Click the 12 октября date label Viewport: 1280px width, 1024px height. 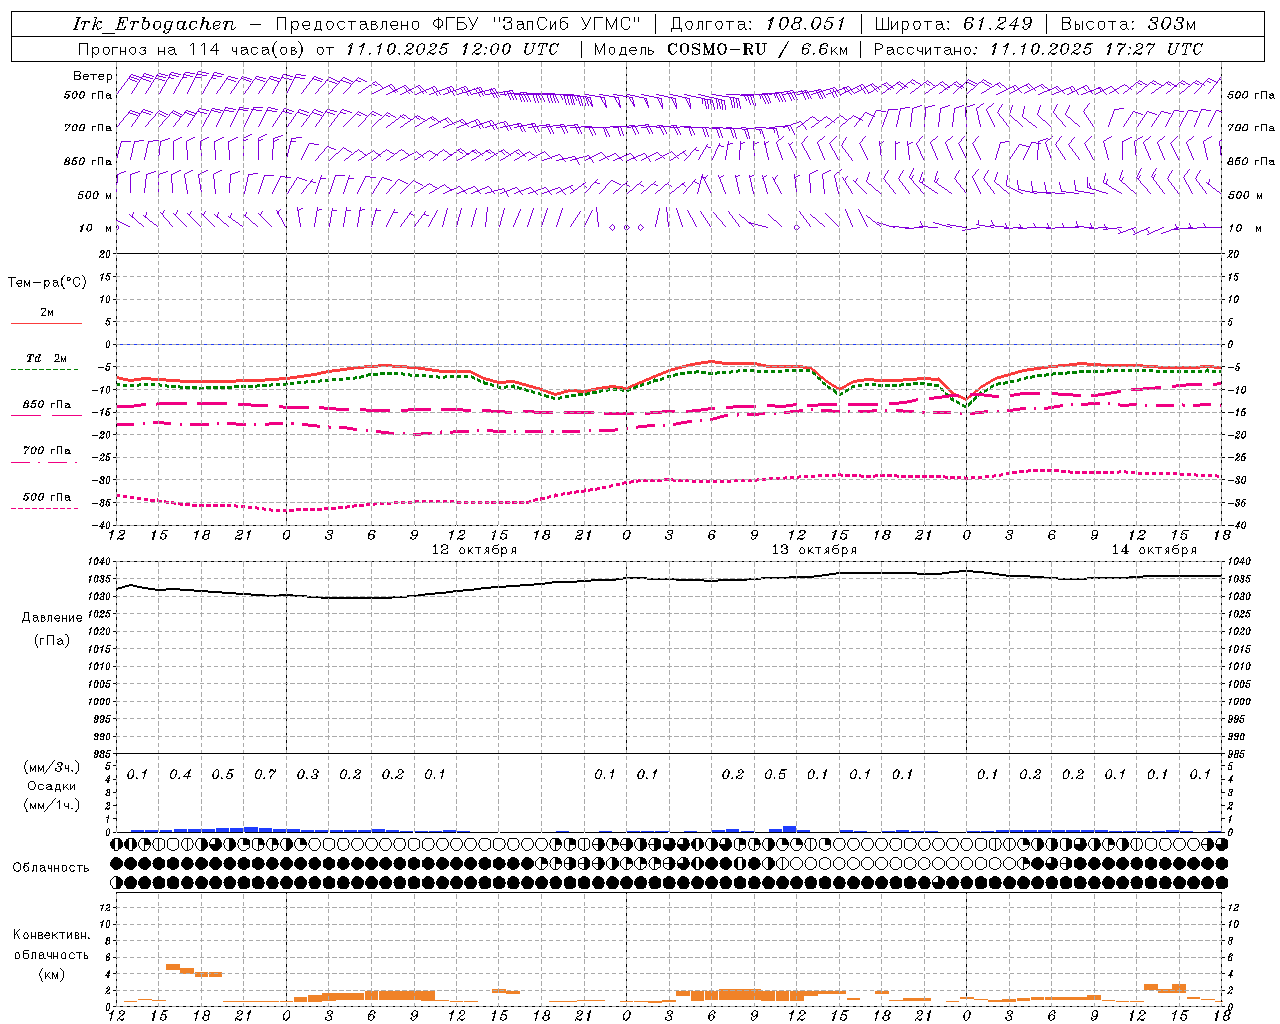click(x=474, y=550)
